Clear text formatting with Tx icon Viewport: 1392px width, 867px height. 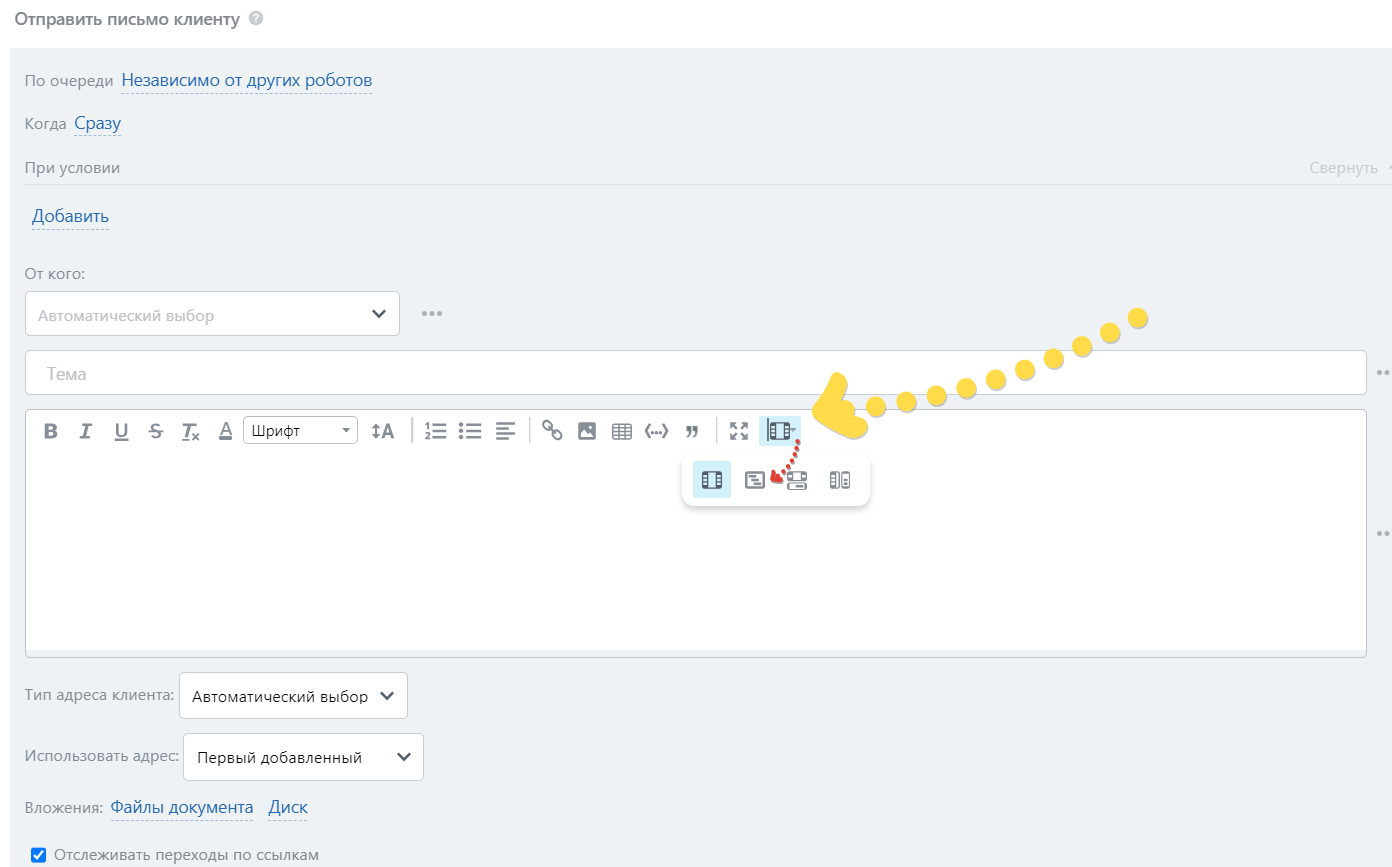pos(190,431)
